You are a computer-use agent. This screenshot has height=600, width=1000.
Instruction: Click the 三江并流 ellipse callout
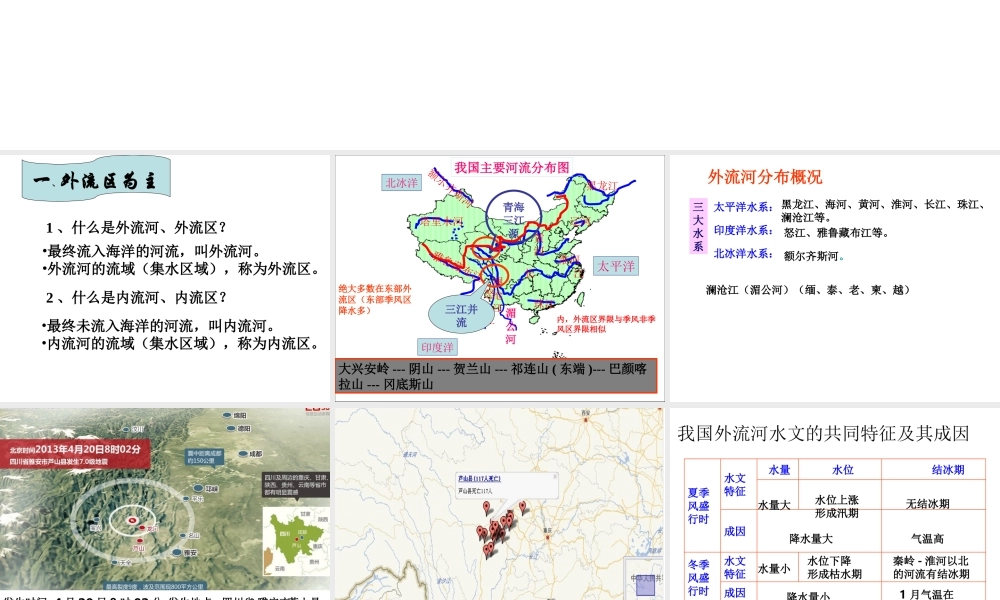pyautogui.click(x=461, y=315)
